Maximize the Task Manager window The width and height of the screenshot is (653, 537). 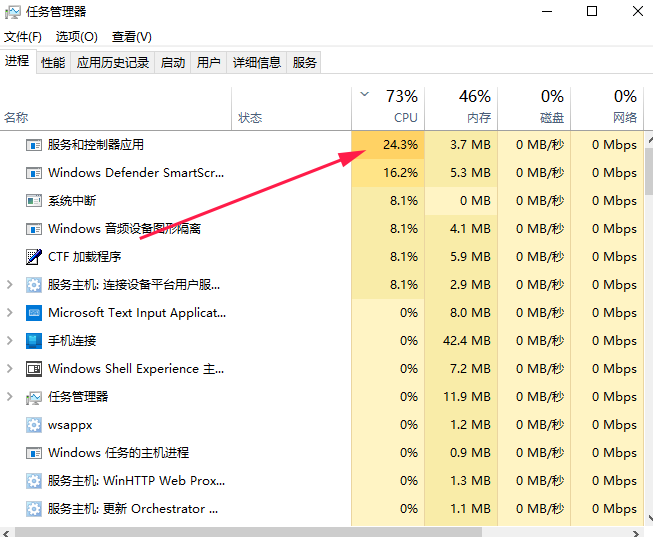[x=592, y=11]
